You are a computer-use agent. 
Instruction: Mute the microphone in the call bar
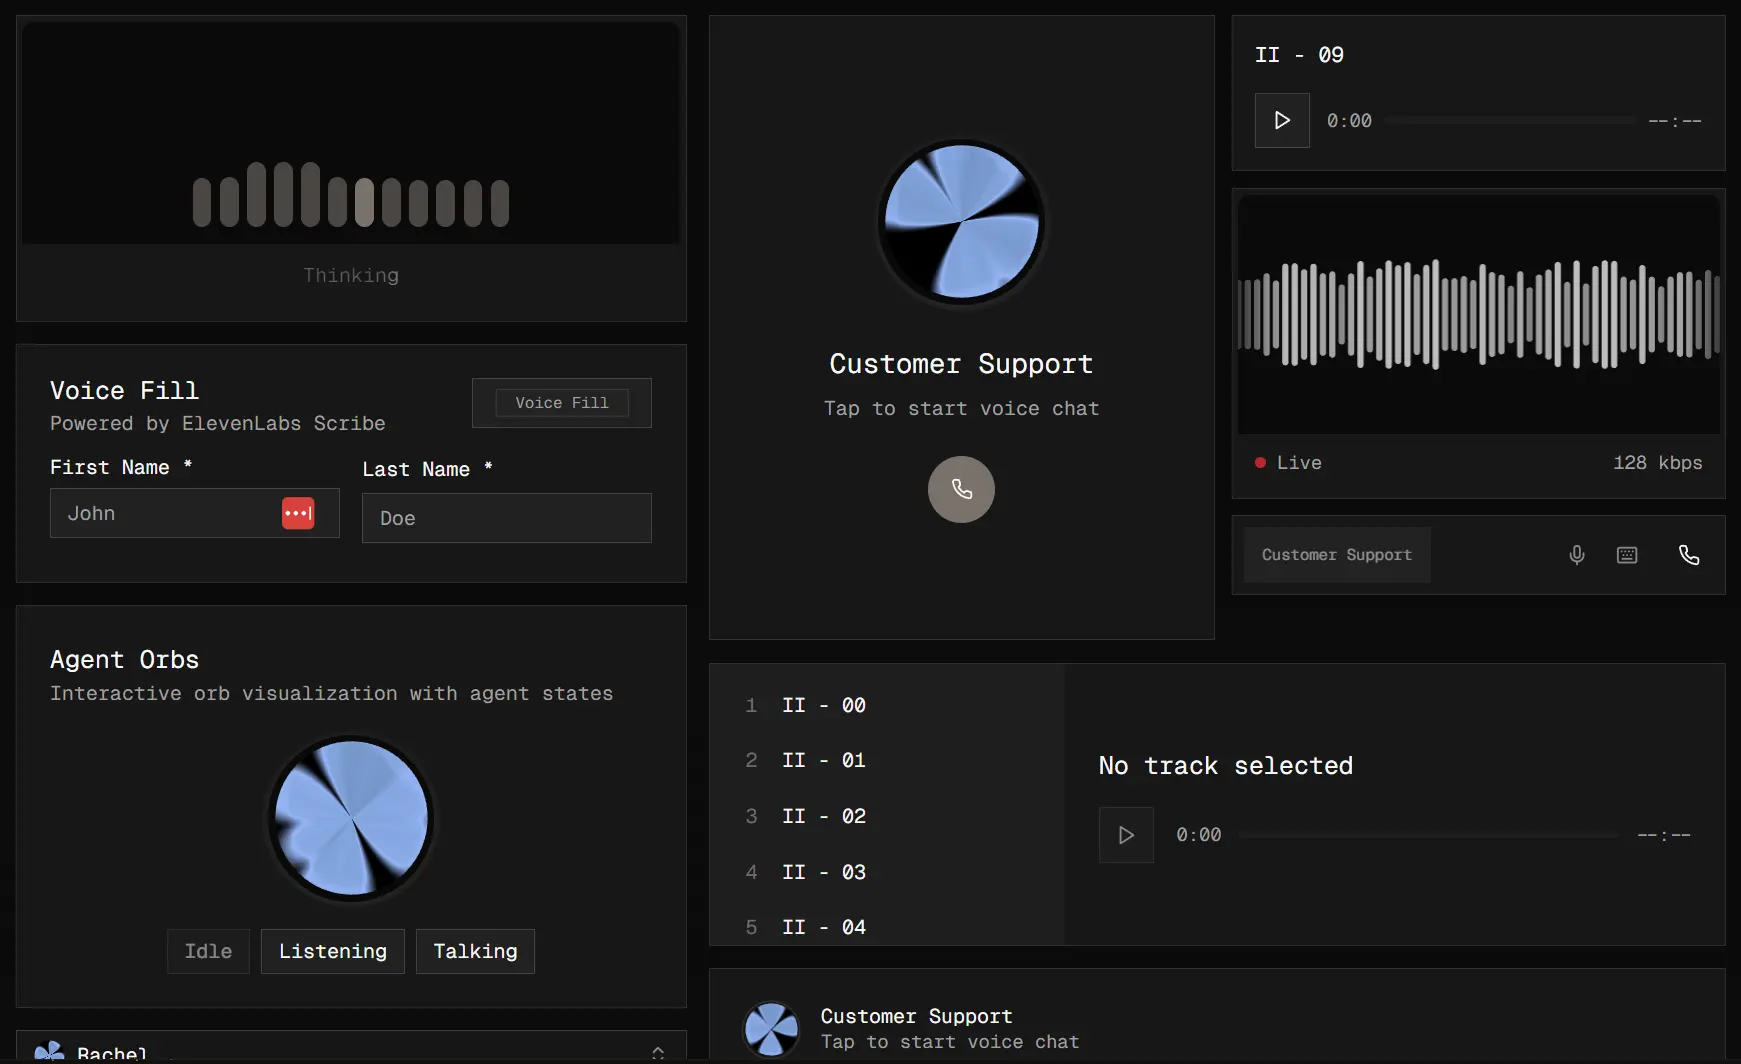pos(1576,555)
